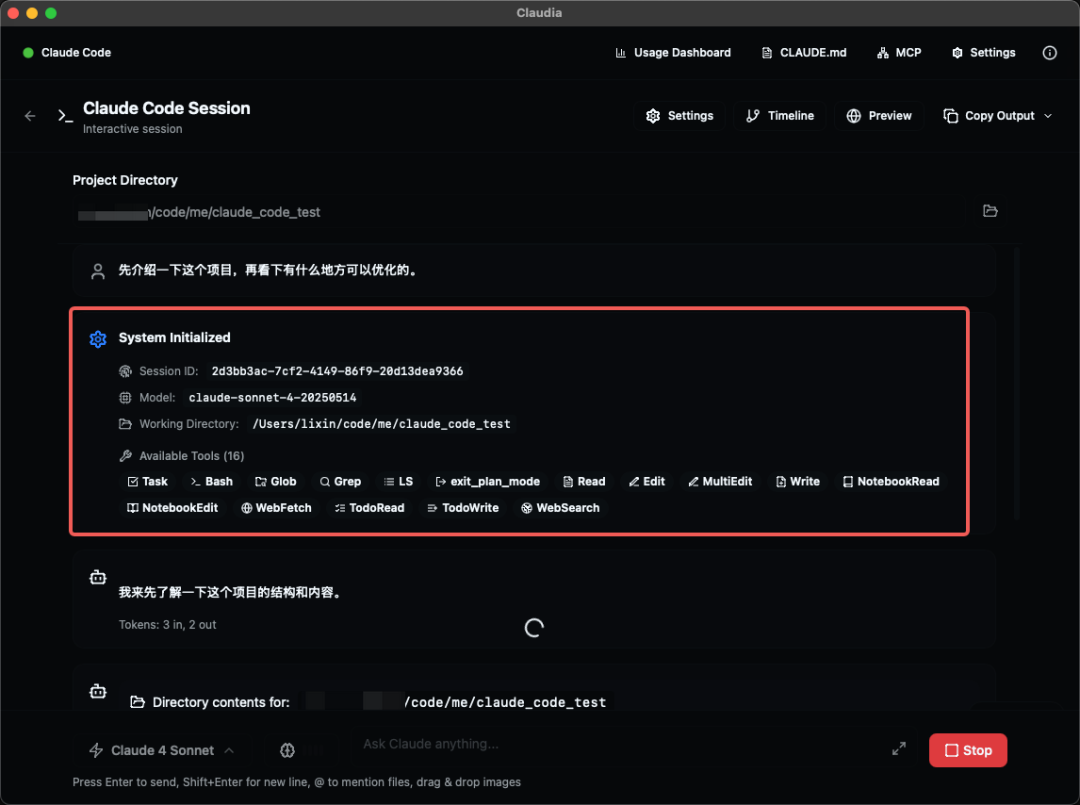Expand the prompt input editor
The image size is (1080, 805).
(899, 749)
